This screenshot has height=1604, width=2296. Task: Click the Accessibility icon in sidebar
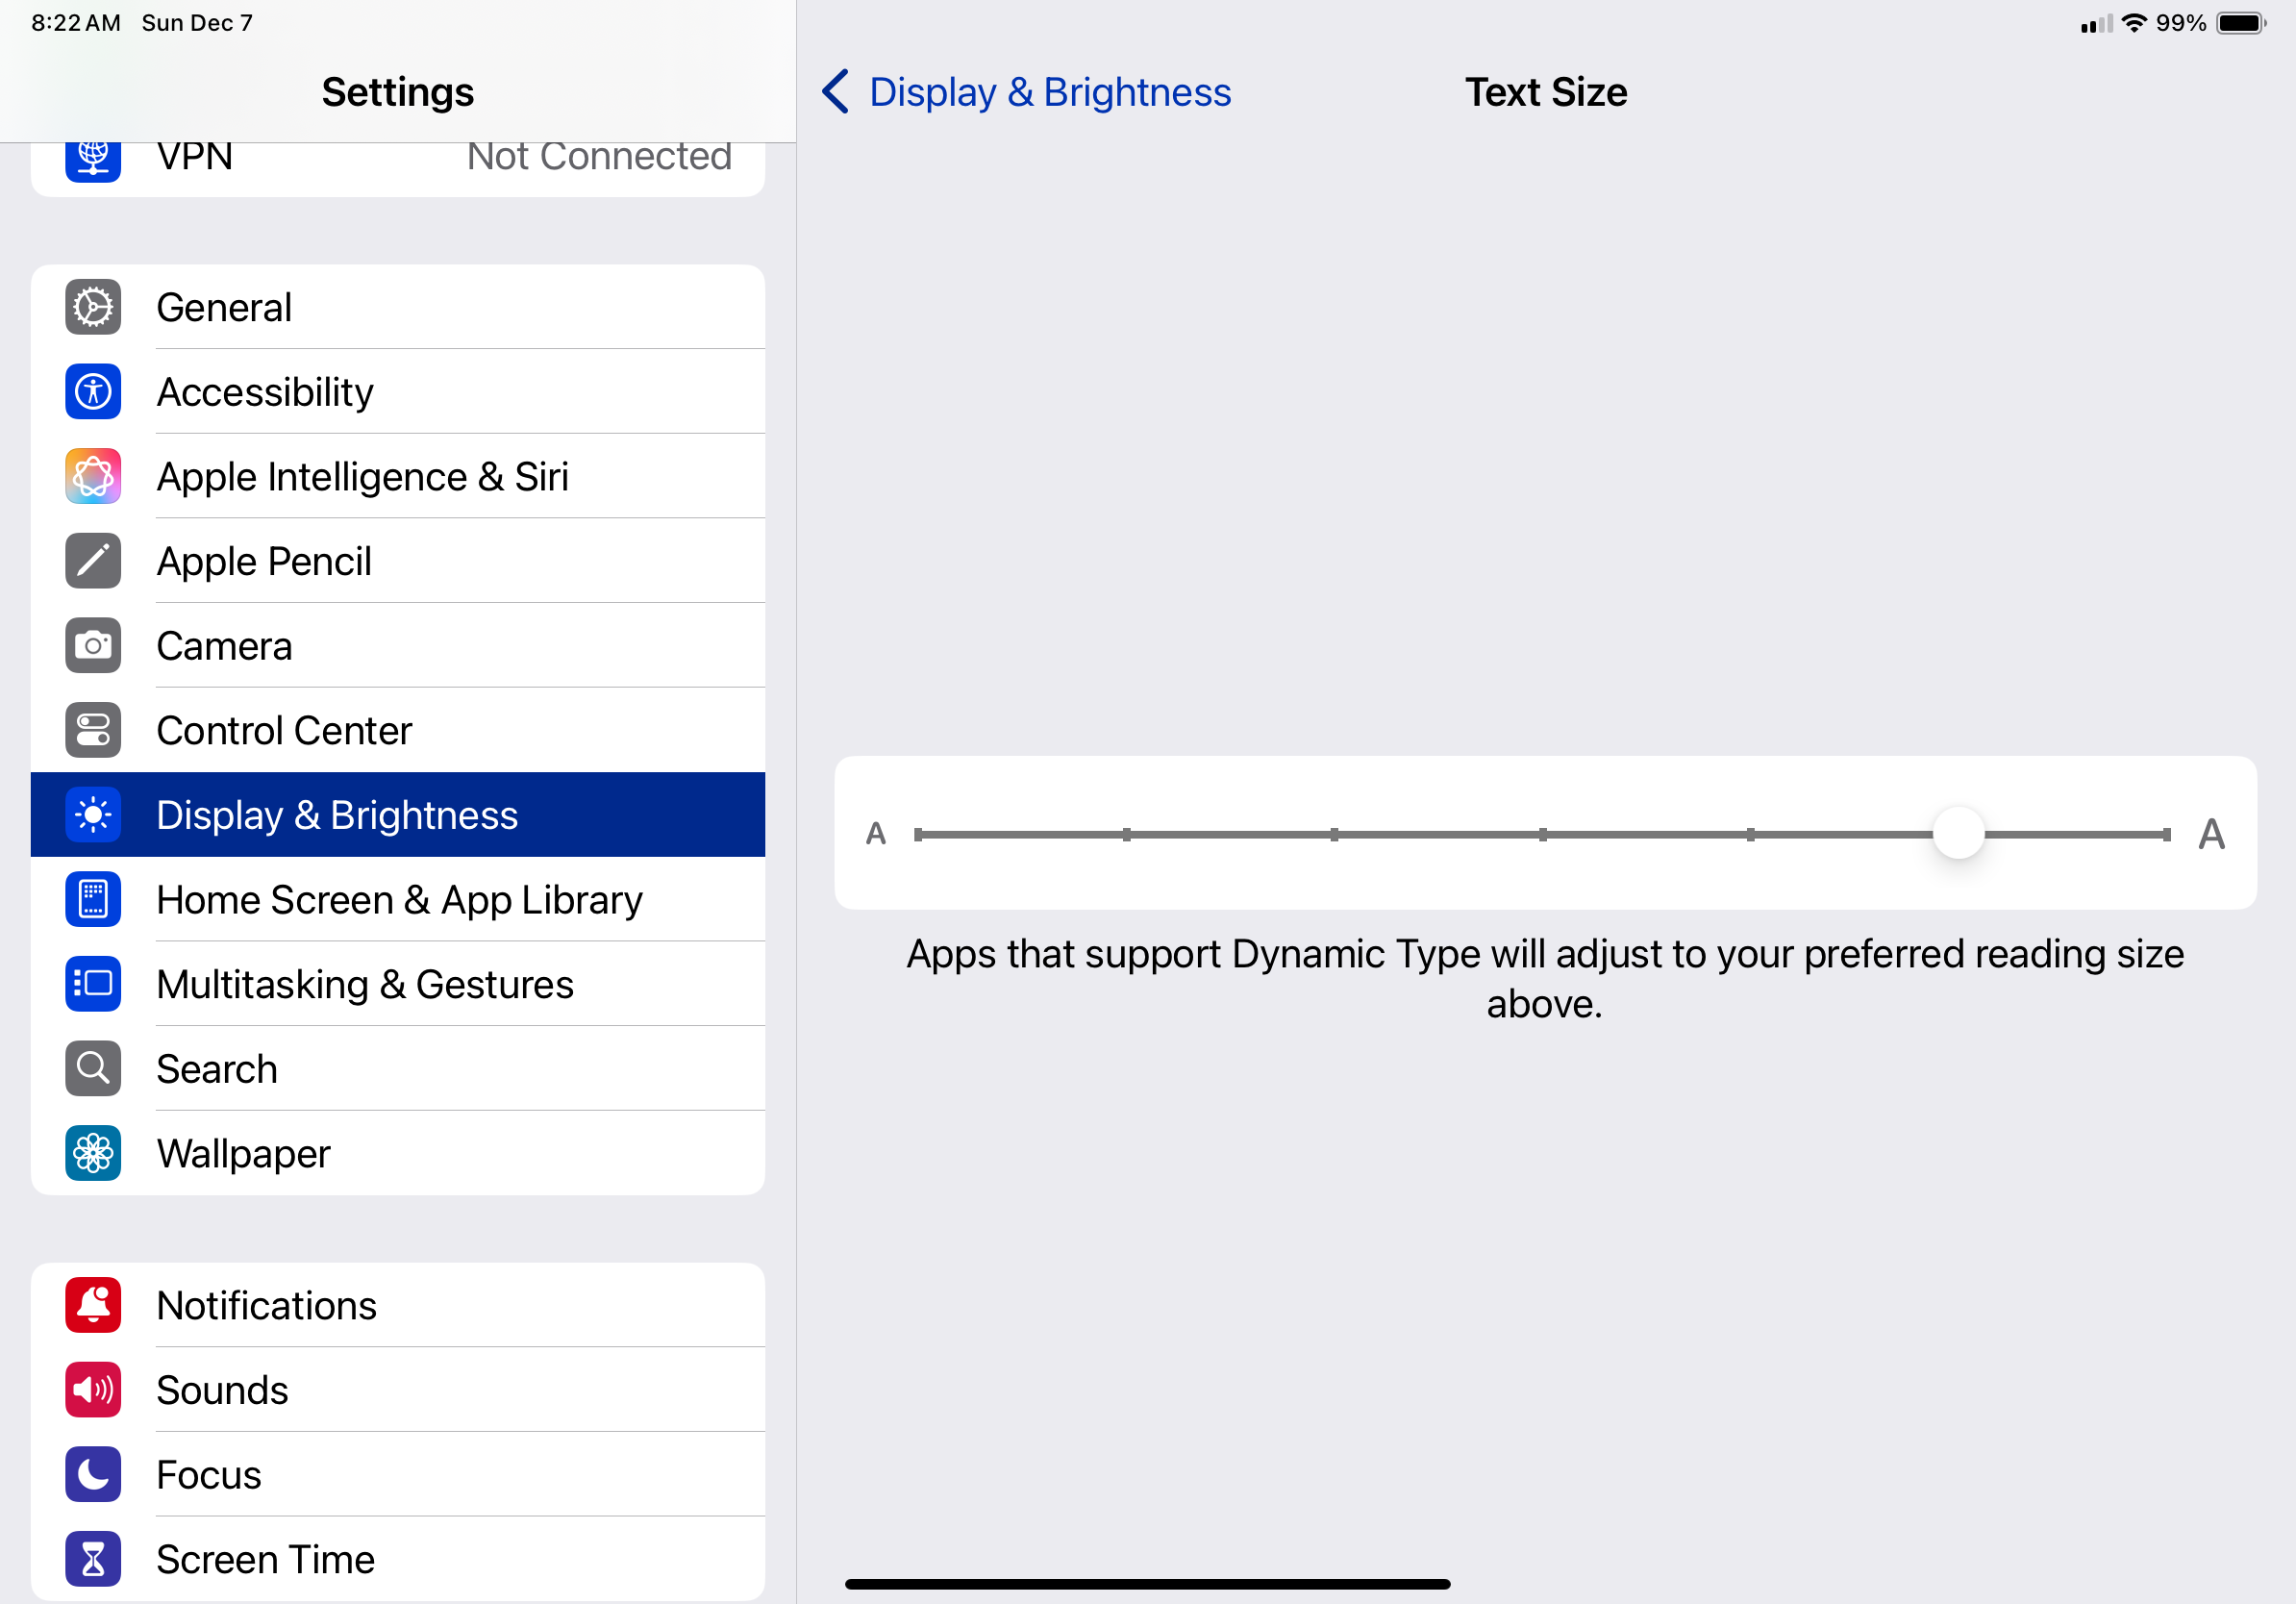pyautogui.click(x=93, y=392)
